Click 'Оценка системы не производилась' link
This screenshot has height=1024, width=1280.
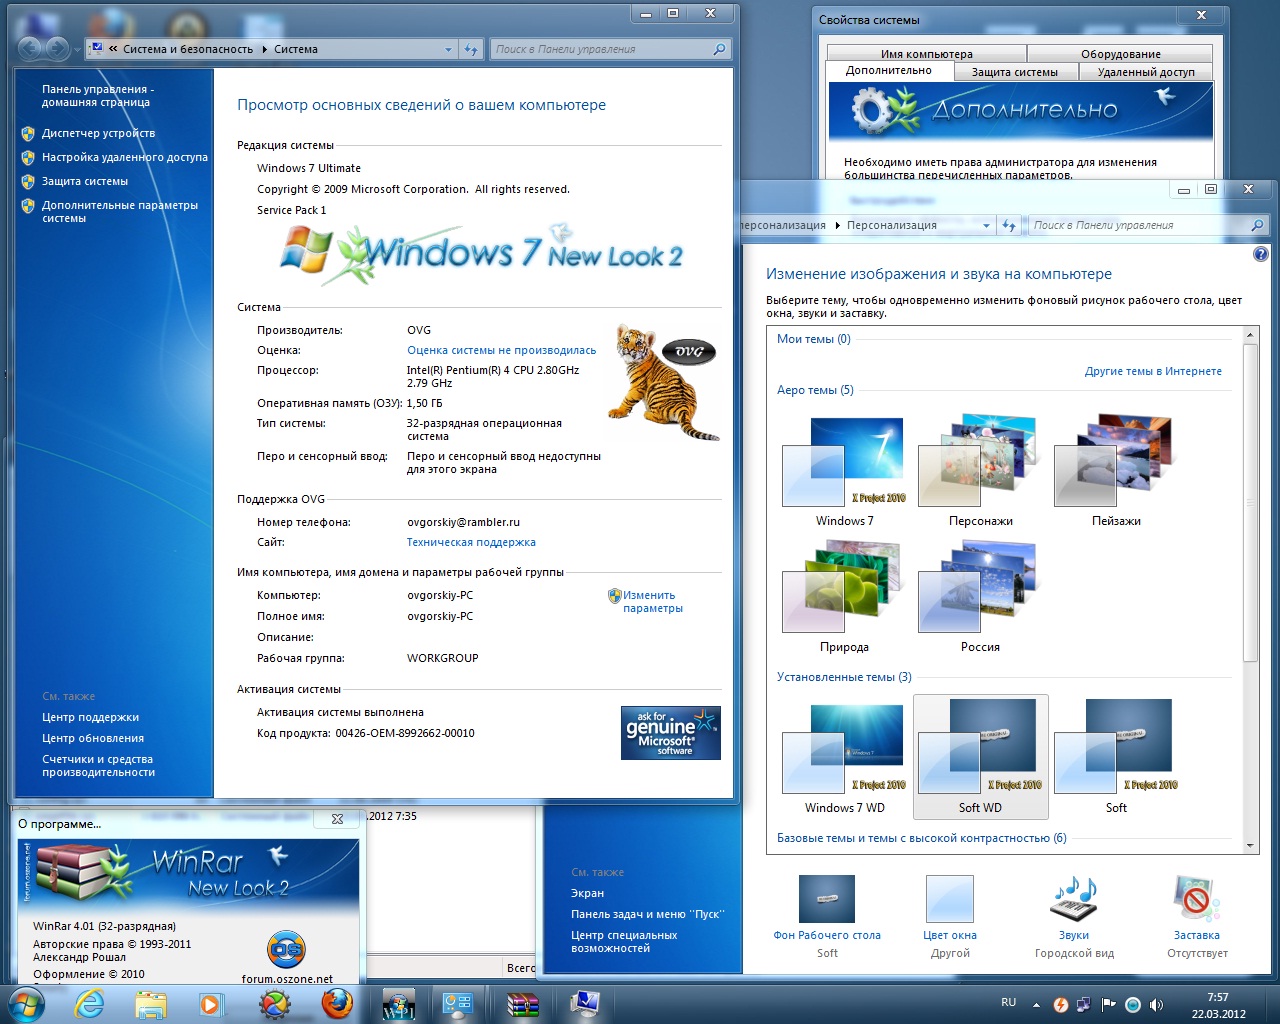click(501, 350)
